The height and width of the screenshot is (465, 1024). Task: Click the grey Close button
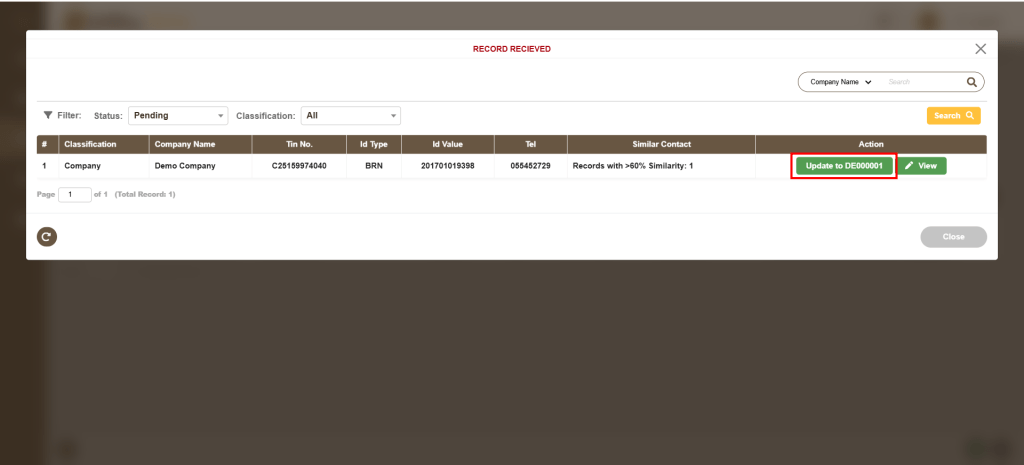953,237
